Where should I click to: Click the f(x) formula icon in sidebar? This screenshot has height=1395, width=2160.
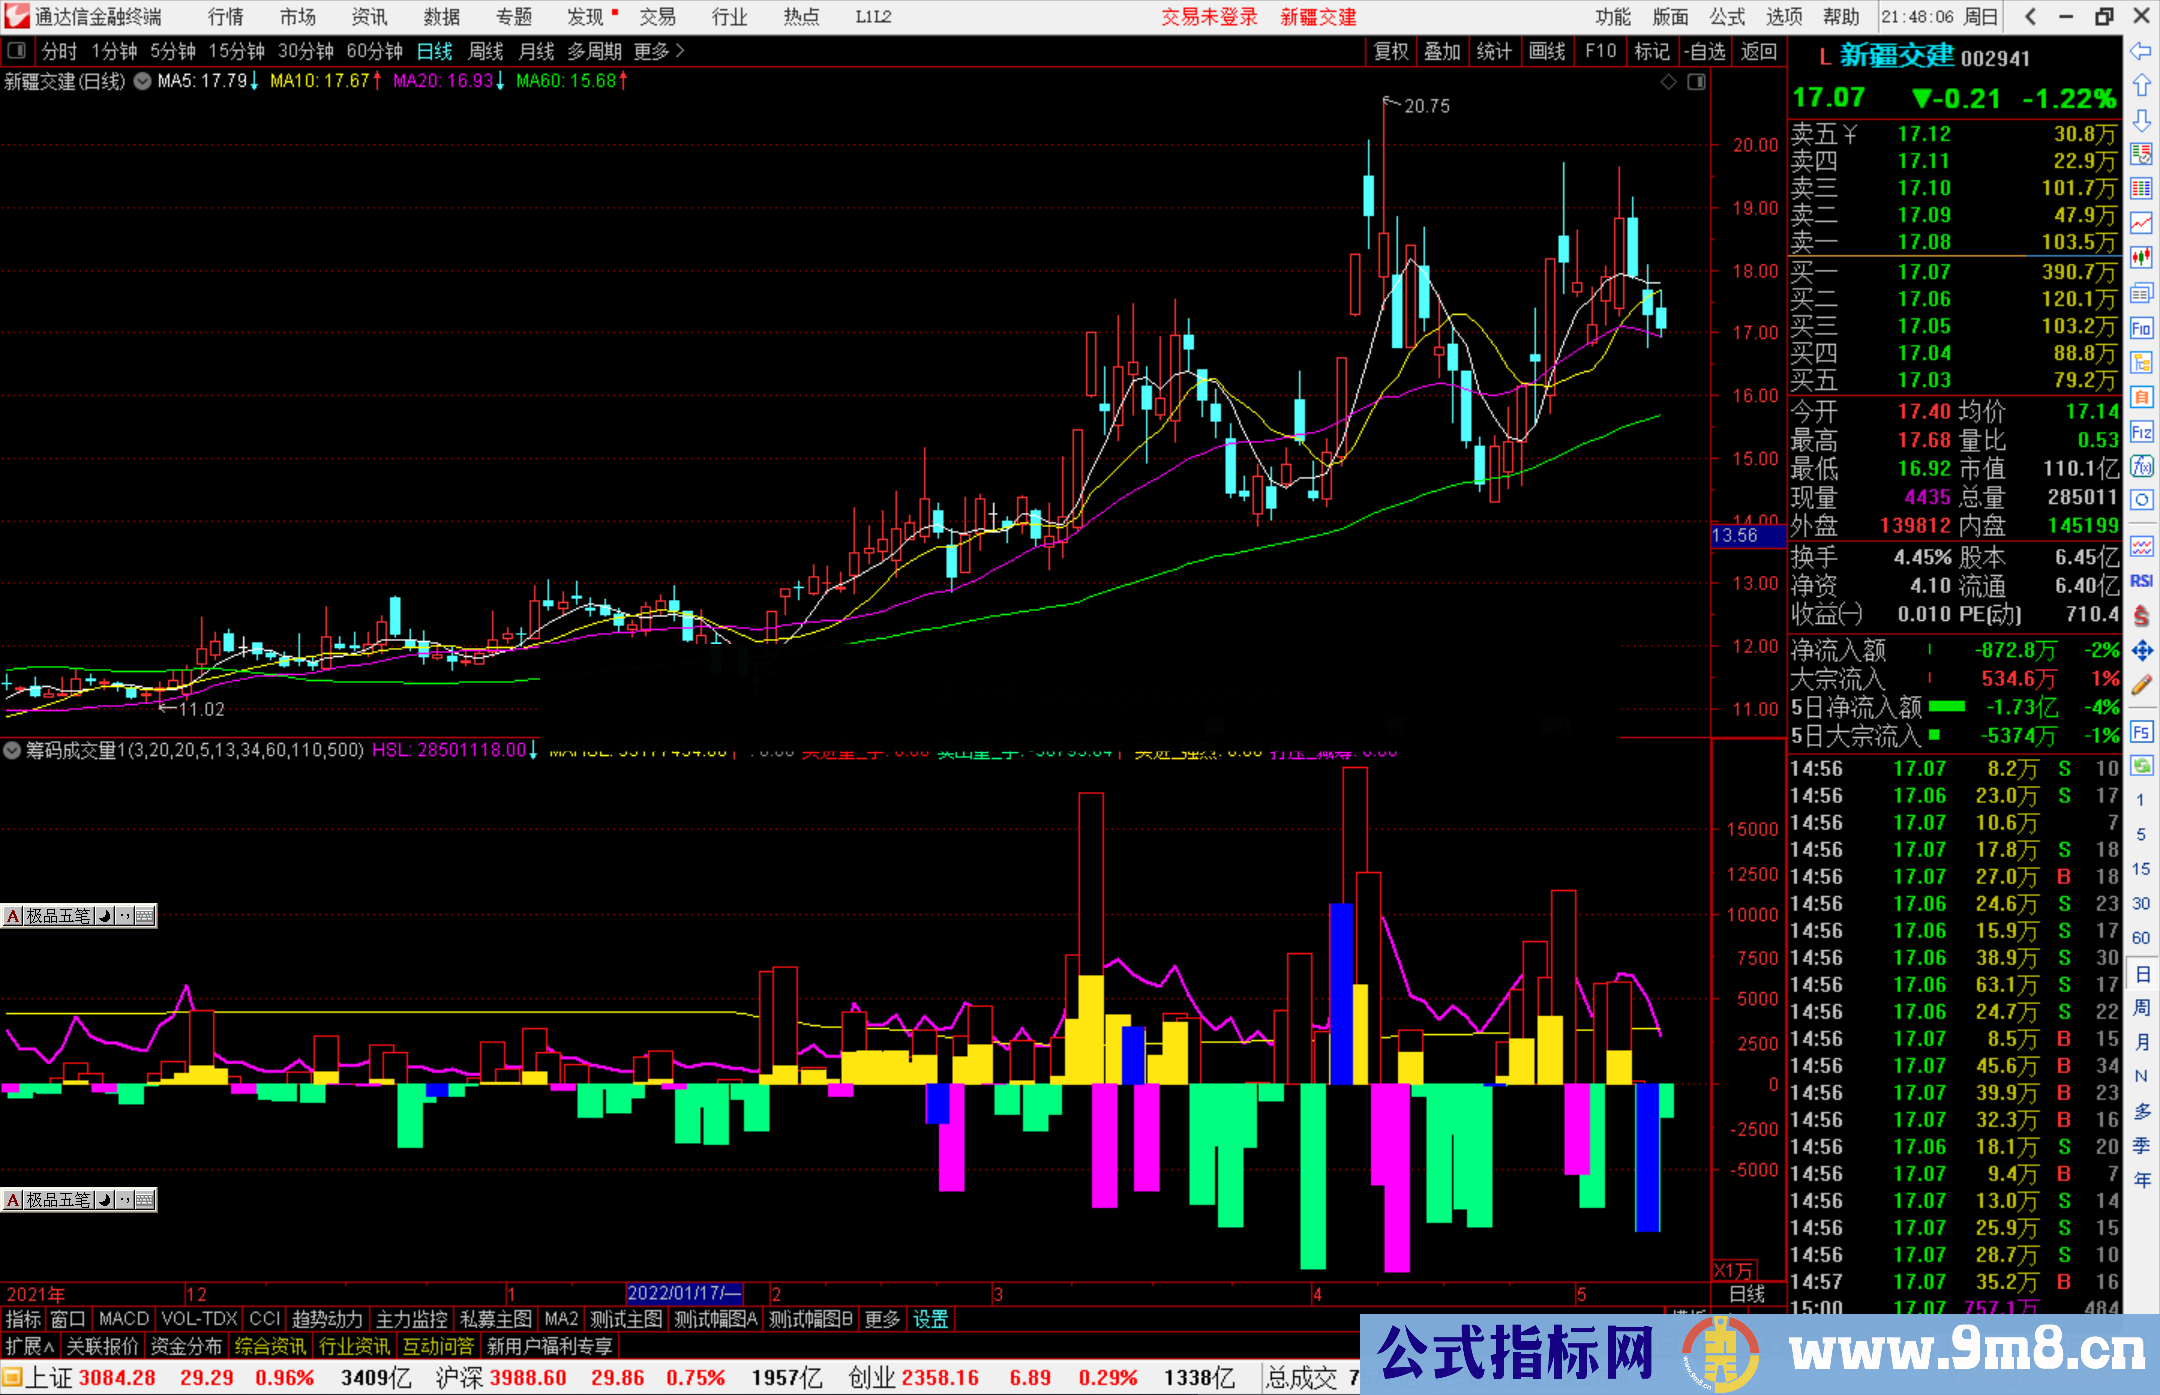coord(2141,466)
